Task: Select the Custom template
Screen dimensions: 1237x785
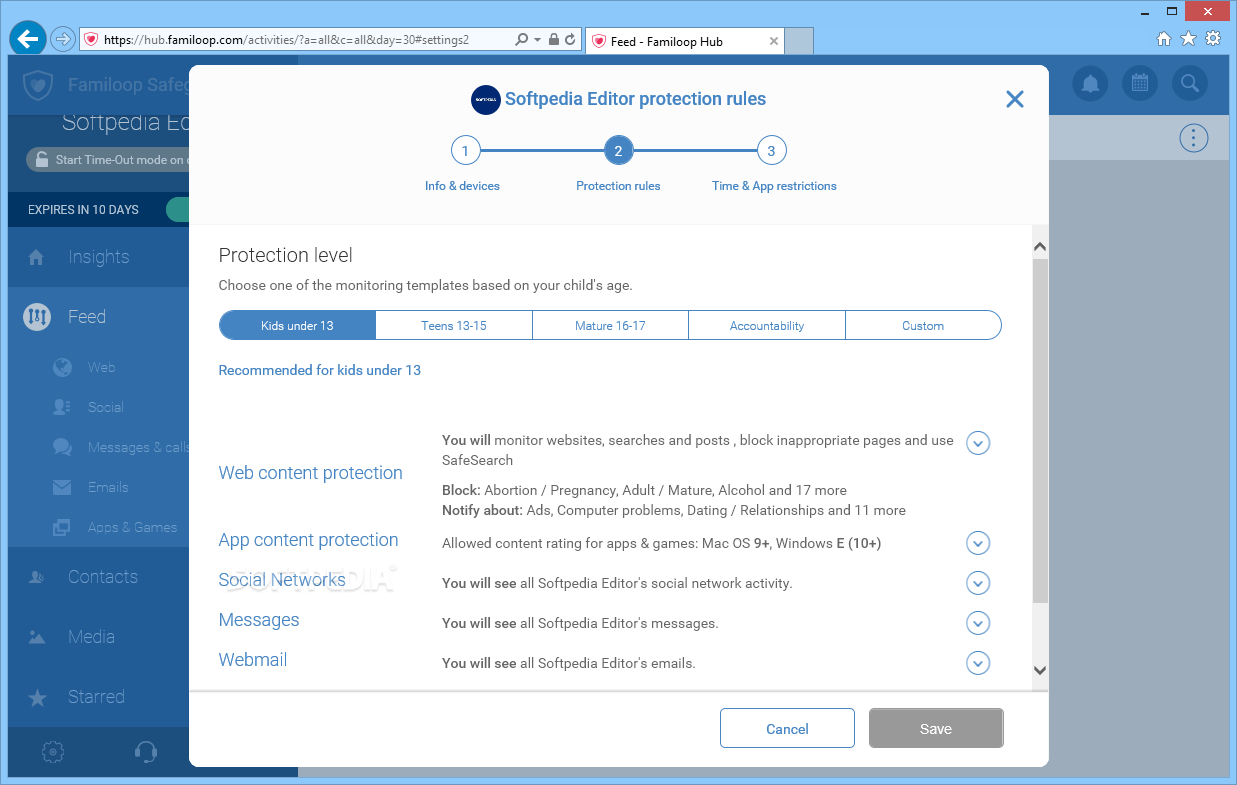Action: pyautogui.click(x=923, y=325)
